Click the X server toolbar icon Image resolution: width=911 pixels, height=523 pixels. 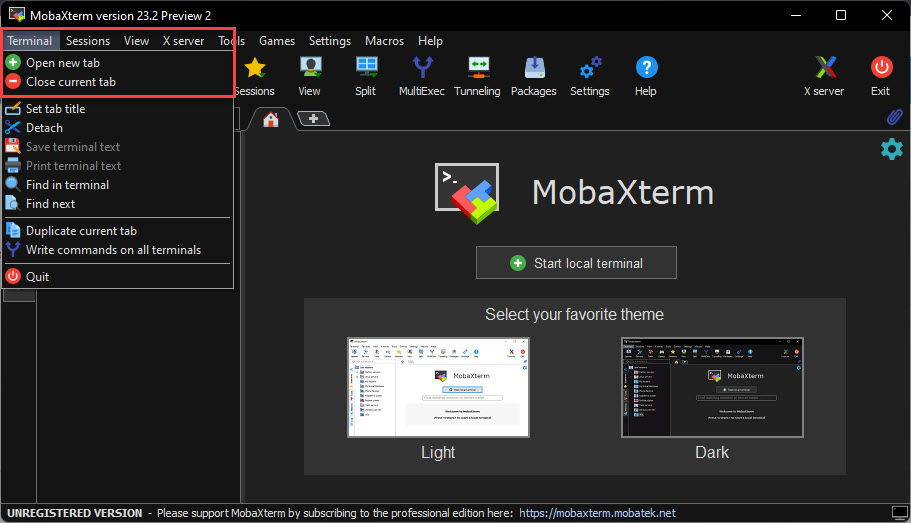coord(825,67)
